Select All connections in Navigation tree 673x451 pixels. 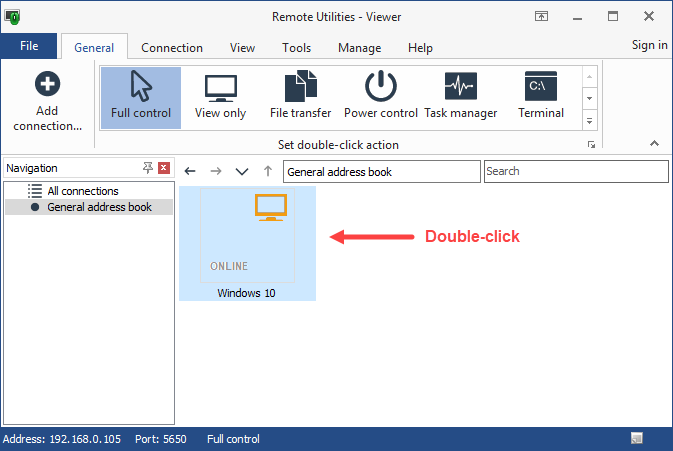pos(83,191)
